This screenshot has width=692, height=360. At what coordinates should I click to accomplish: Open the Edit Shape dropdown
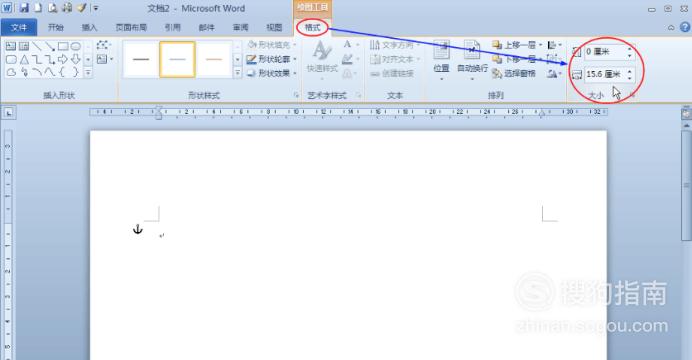[x=104, y=45]
